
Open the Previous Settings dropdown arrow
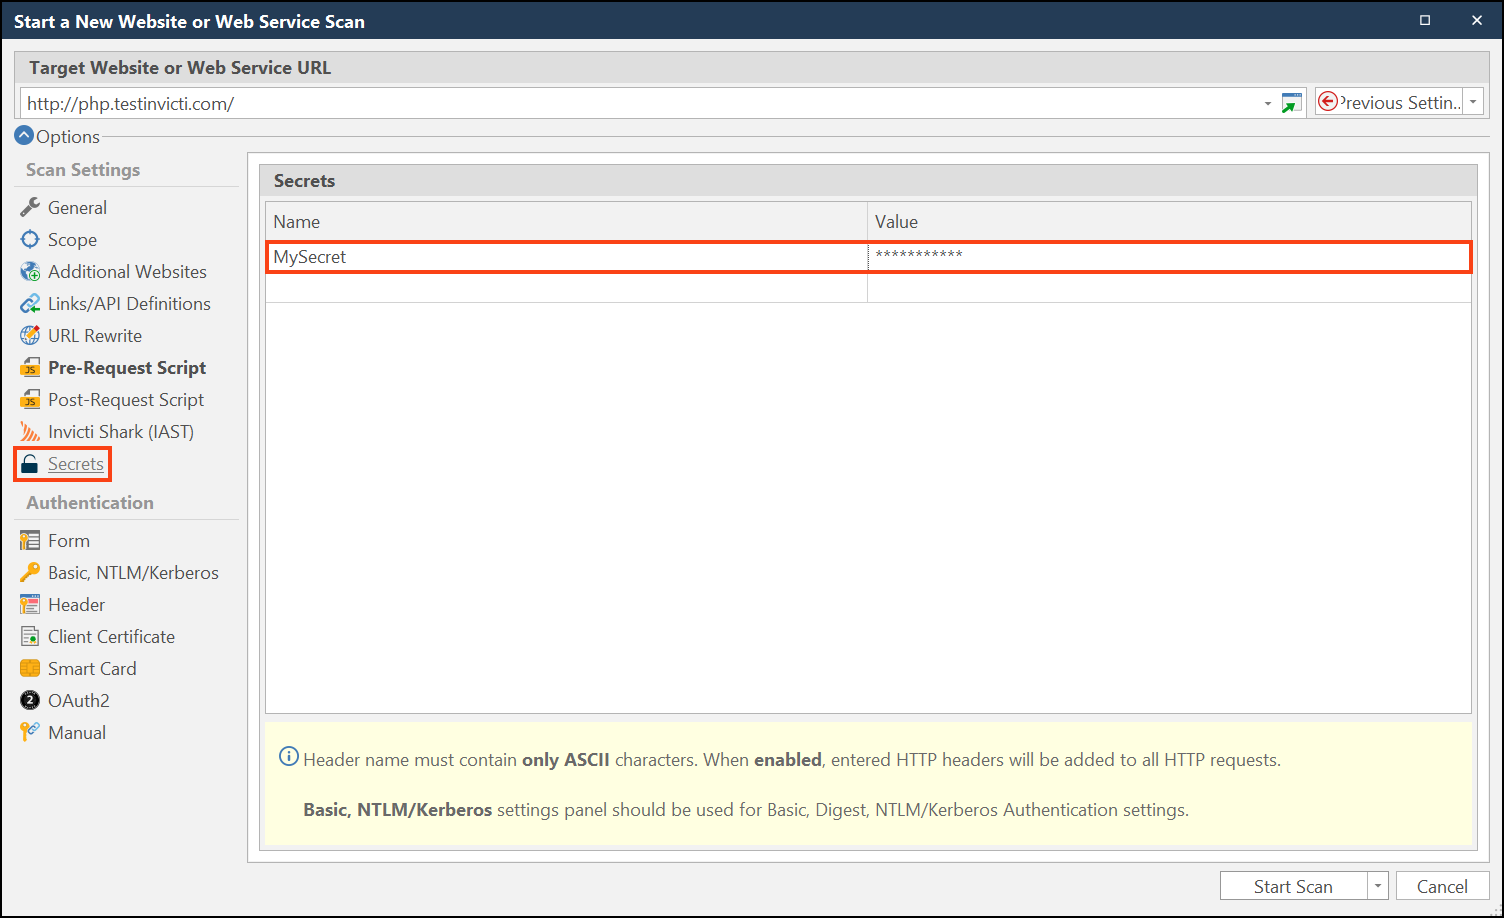tap(1473, 102)
